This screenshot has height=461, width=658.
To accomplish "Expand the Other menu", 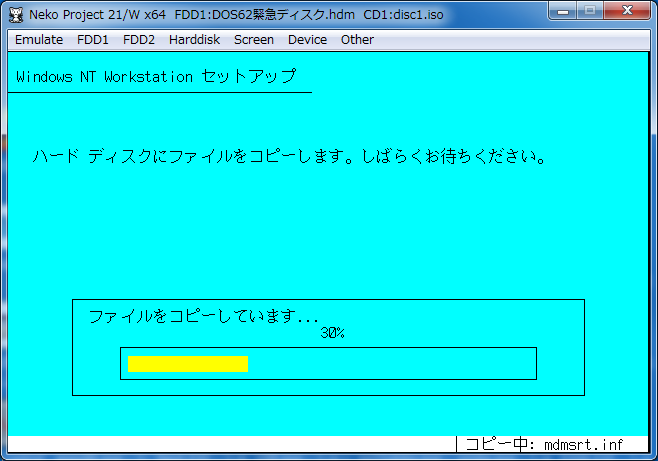I will pos(357,40).
